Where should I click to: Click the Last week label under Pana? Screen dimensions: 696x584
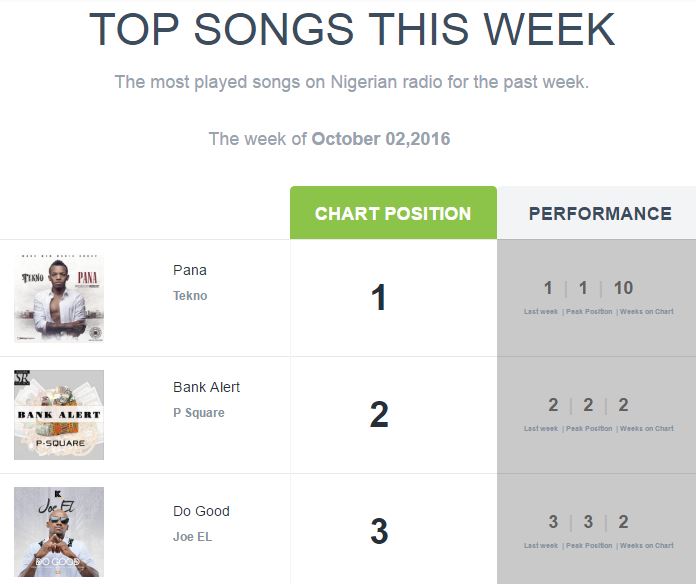(x=541, y=312)
